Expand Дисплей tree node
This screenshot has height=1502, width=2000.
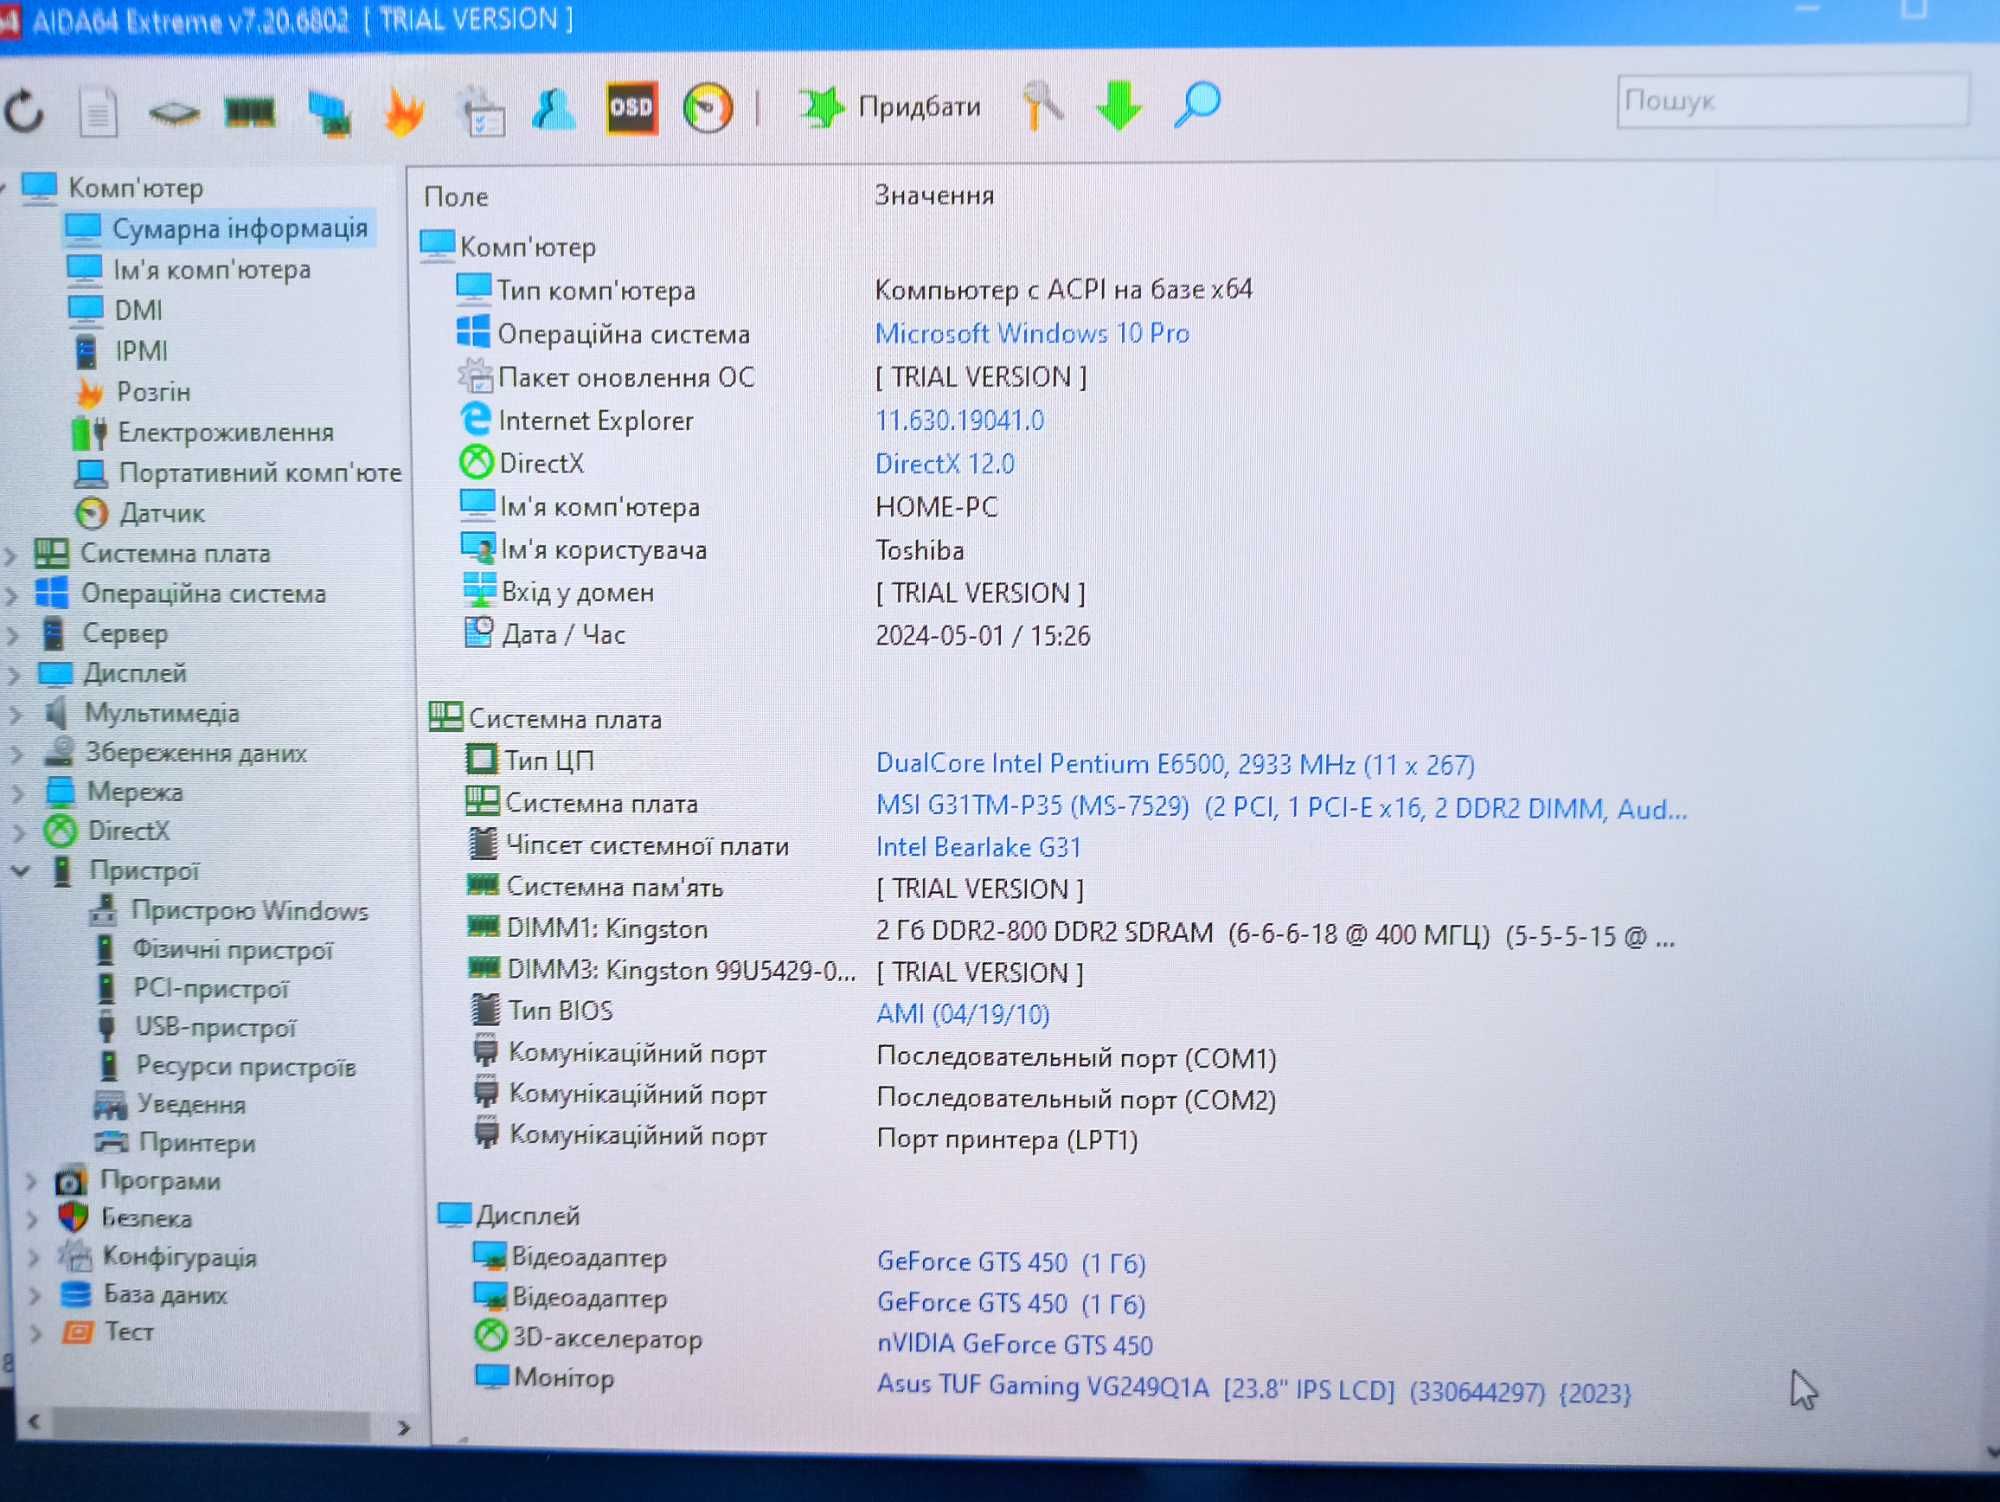13,675
